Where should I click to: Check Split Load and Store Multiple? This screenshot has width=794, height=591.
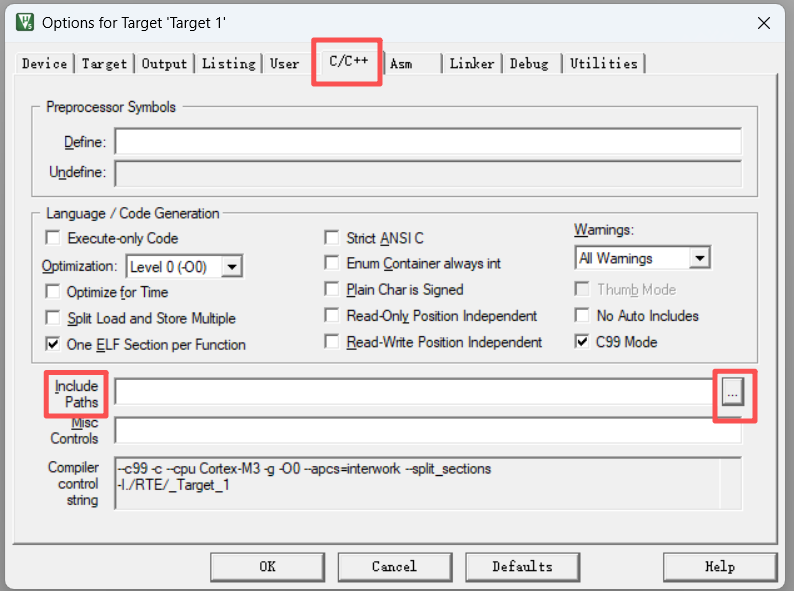(x=53, y=318)
